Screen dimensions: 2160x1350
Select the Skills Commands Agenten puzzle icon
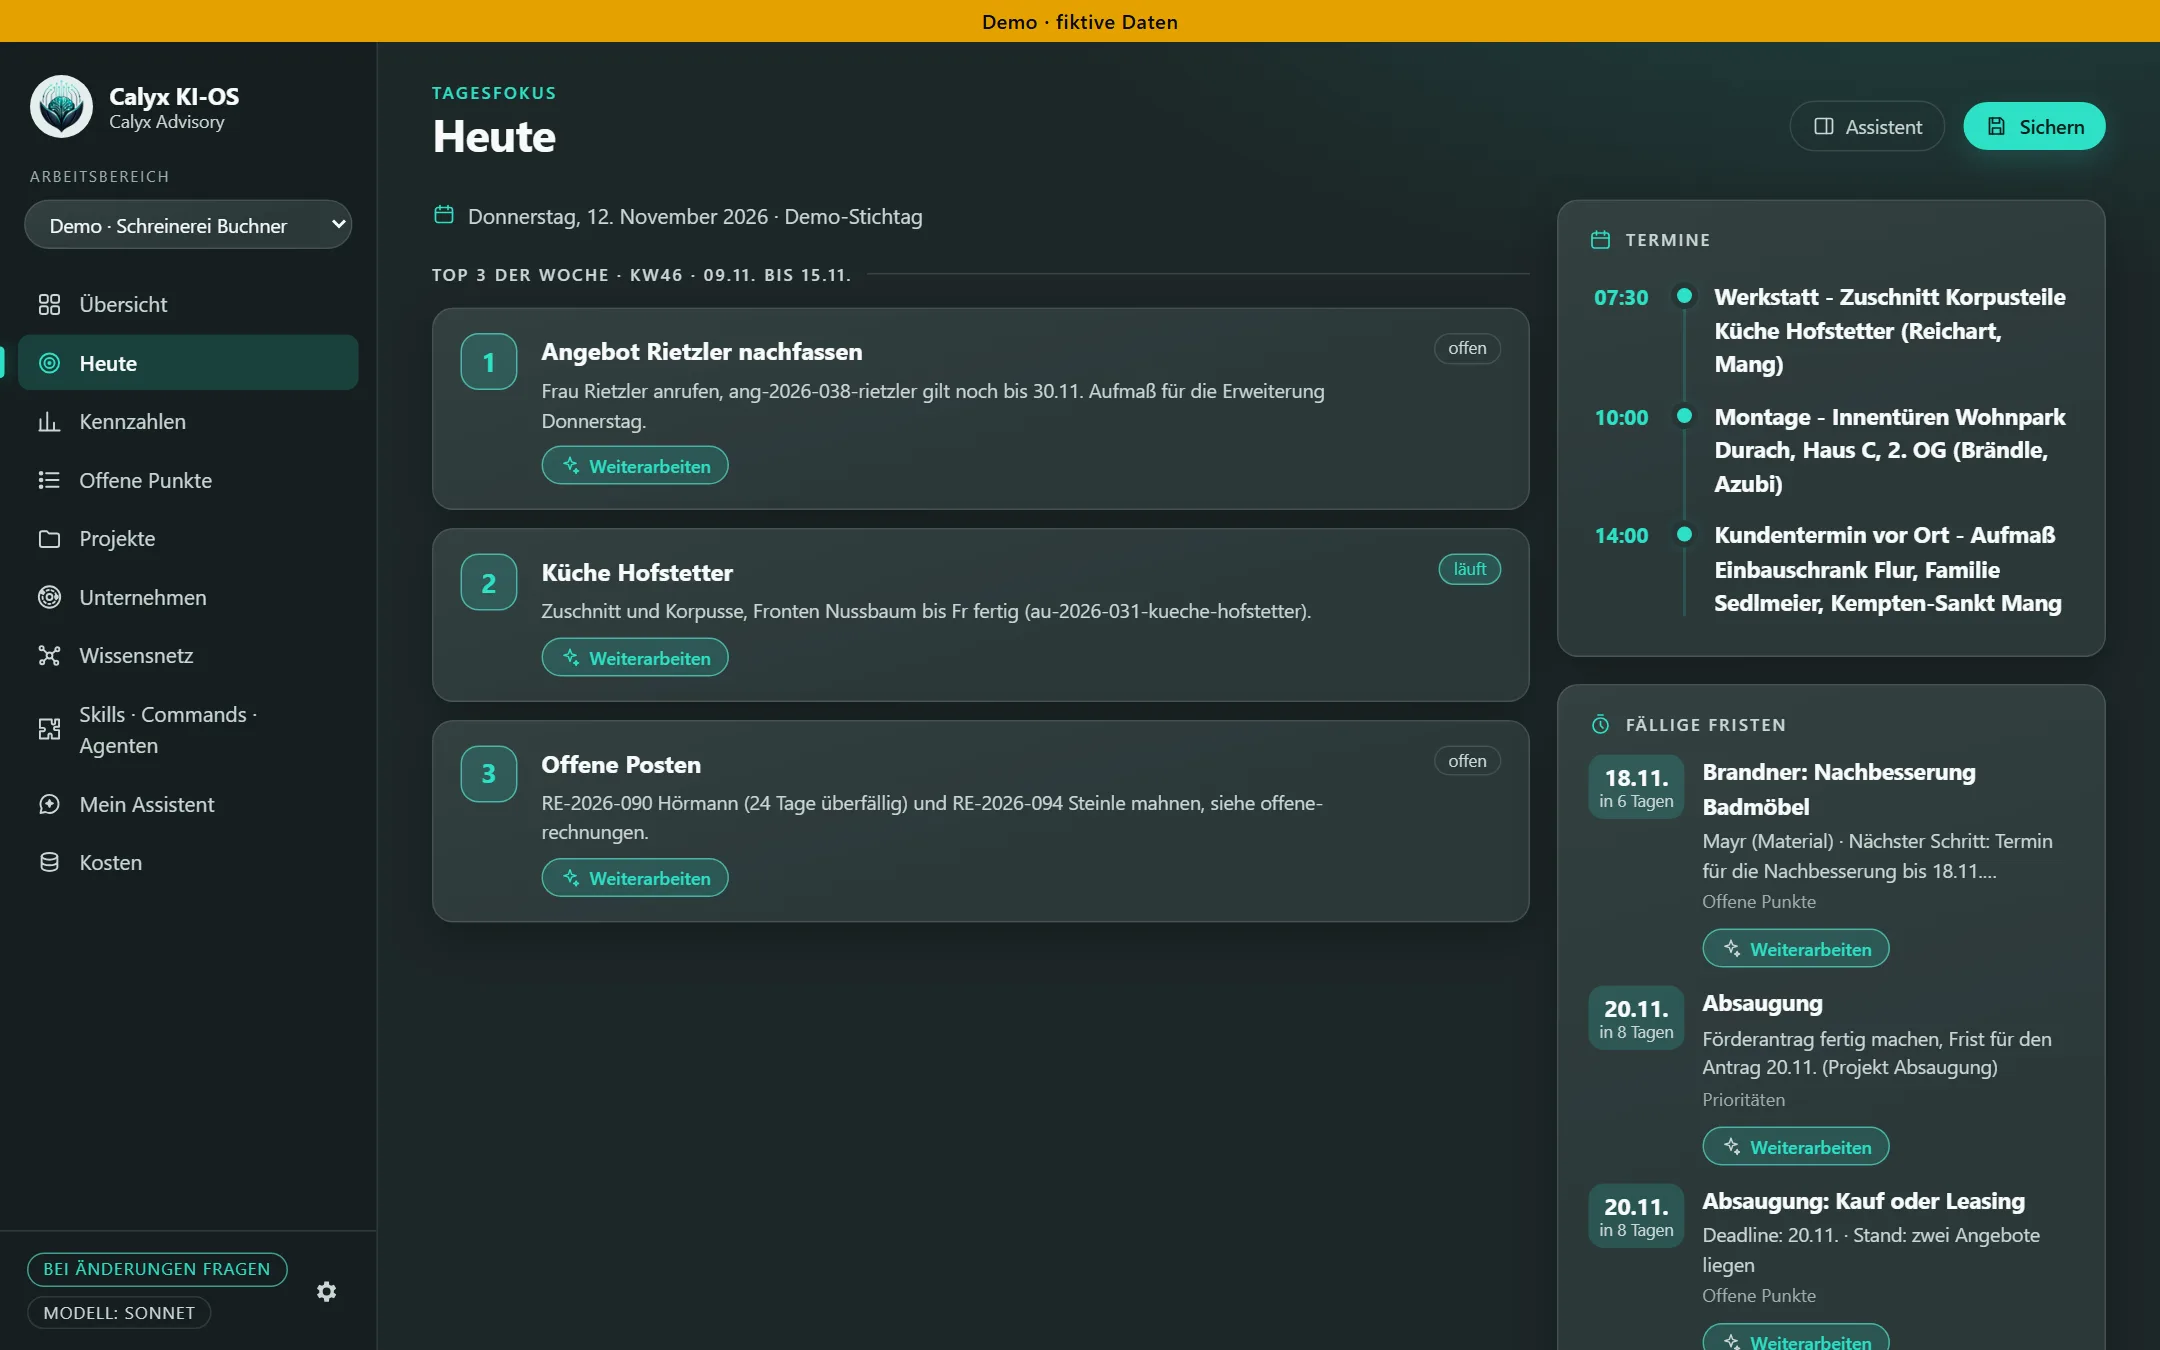49,730
